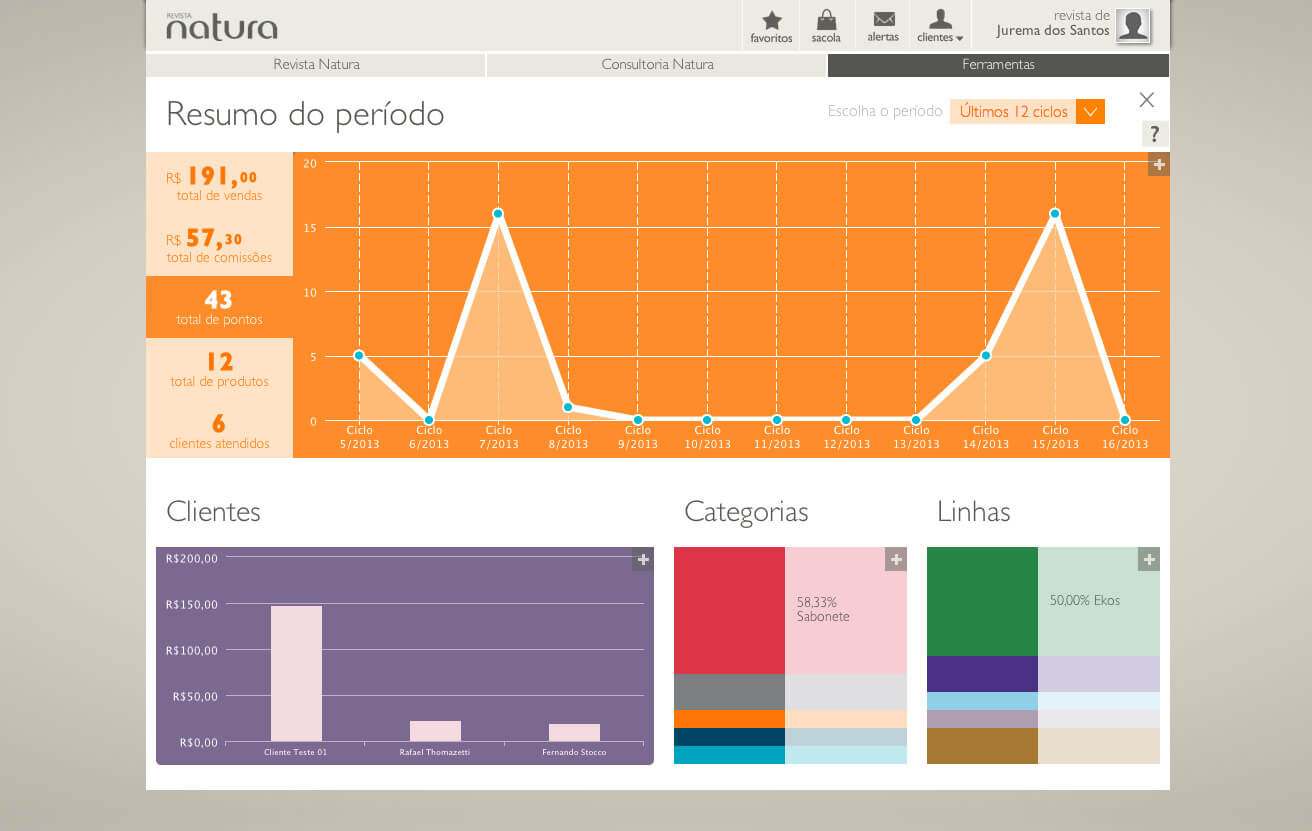The image size is (1312, 831).
Task: Expand the Linhas treemap with plus icon
Action: point(1149,560)
